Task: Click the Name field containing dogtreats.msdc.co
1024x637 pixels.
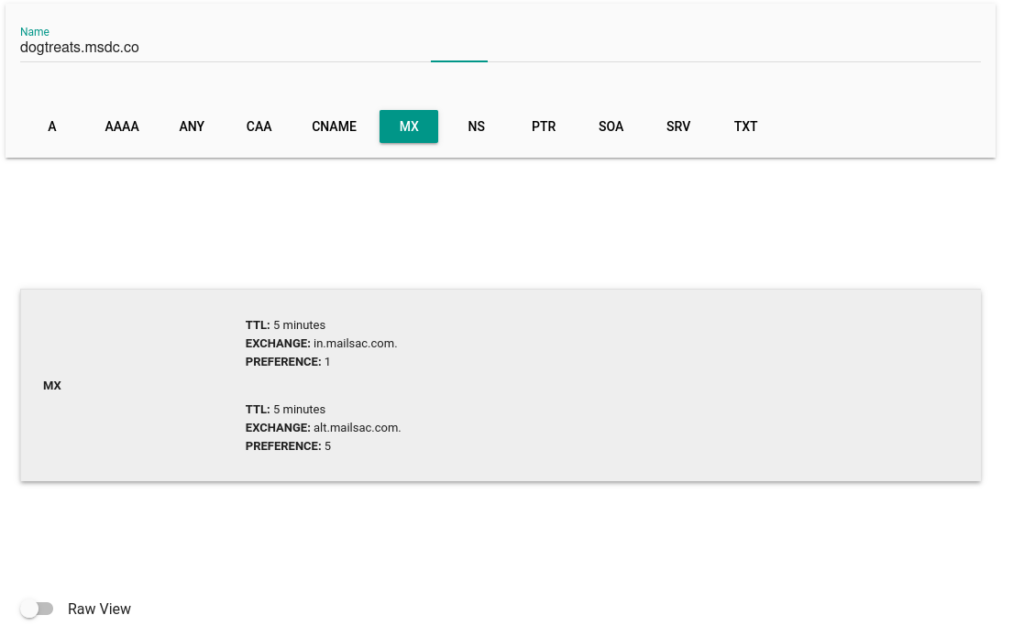Action: click(500, 48)
